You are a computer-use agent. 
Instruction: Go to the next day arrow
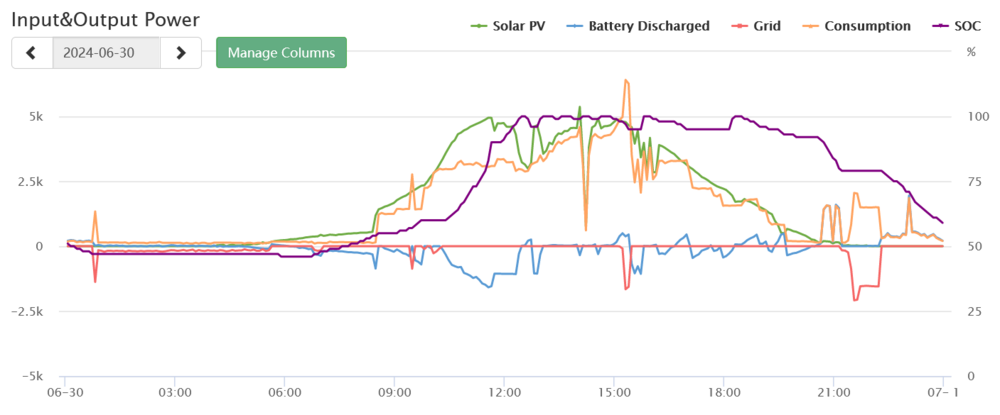pos(181,53)
